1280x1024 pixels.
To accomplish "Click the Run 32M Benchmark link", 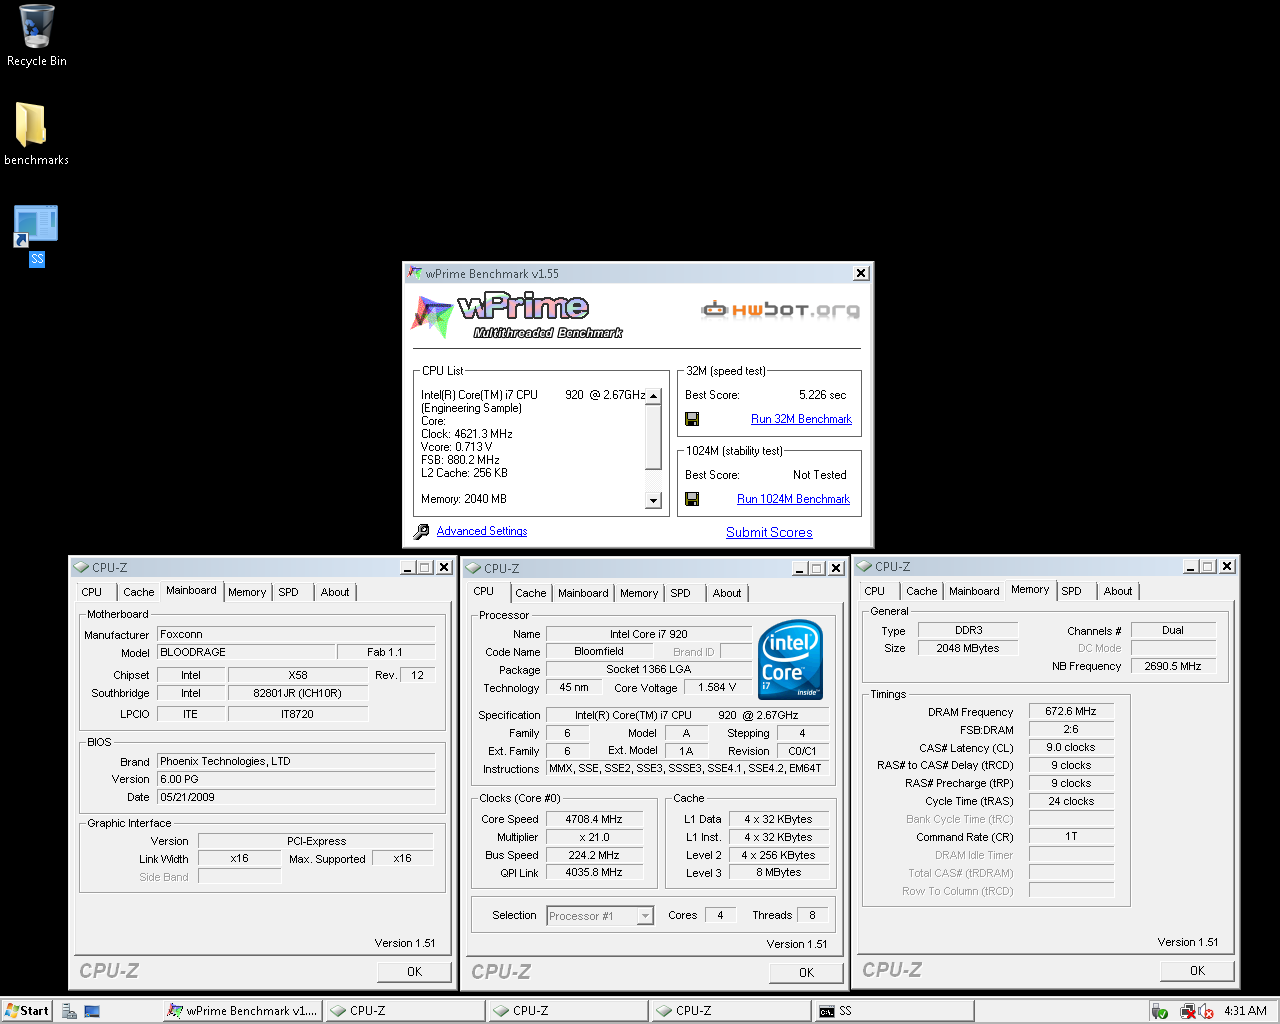I will (801, 419).
